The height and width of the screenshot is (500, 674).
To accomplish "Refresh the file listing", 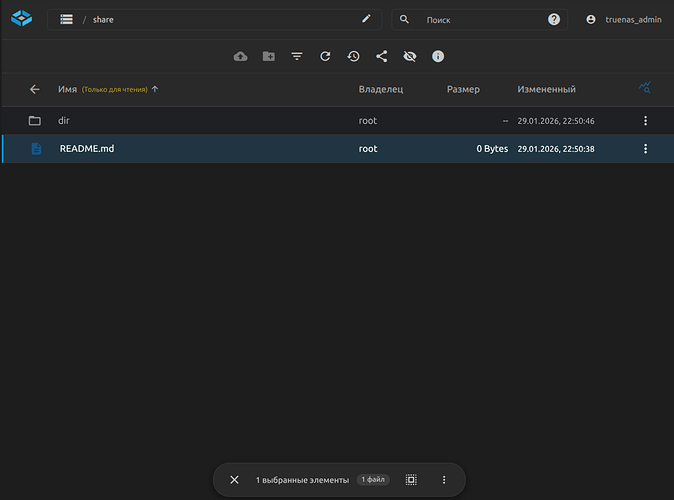I will [x=325, y=57].
